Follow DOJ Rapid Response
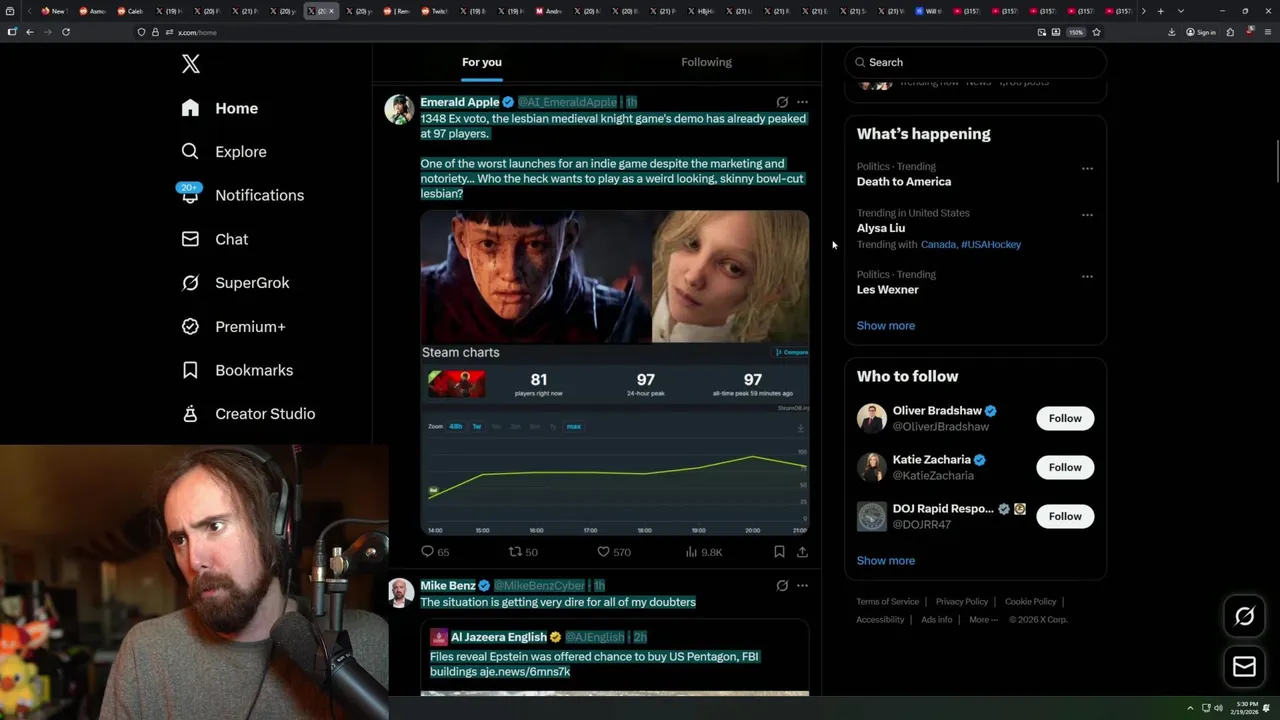 tap(1065, 516)
